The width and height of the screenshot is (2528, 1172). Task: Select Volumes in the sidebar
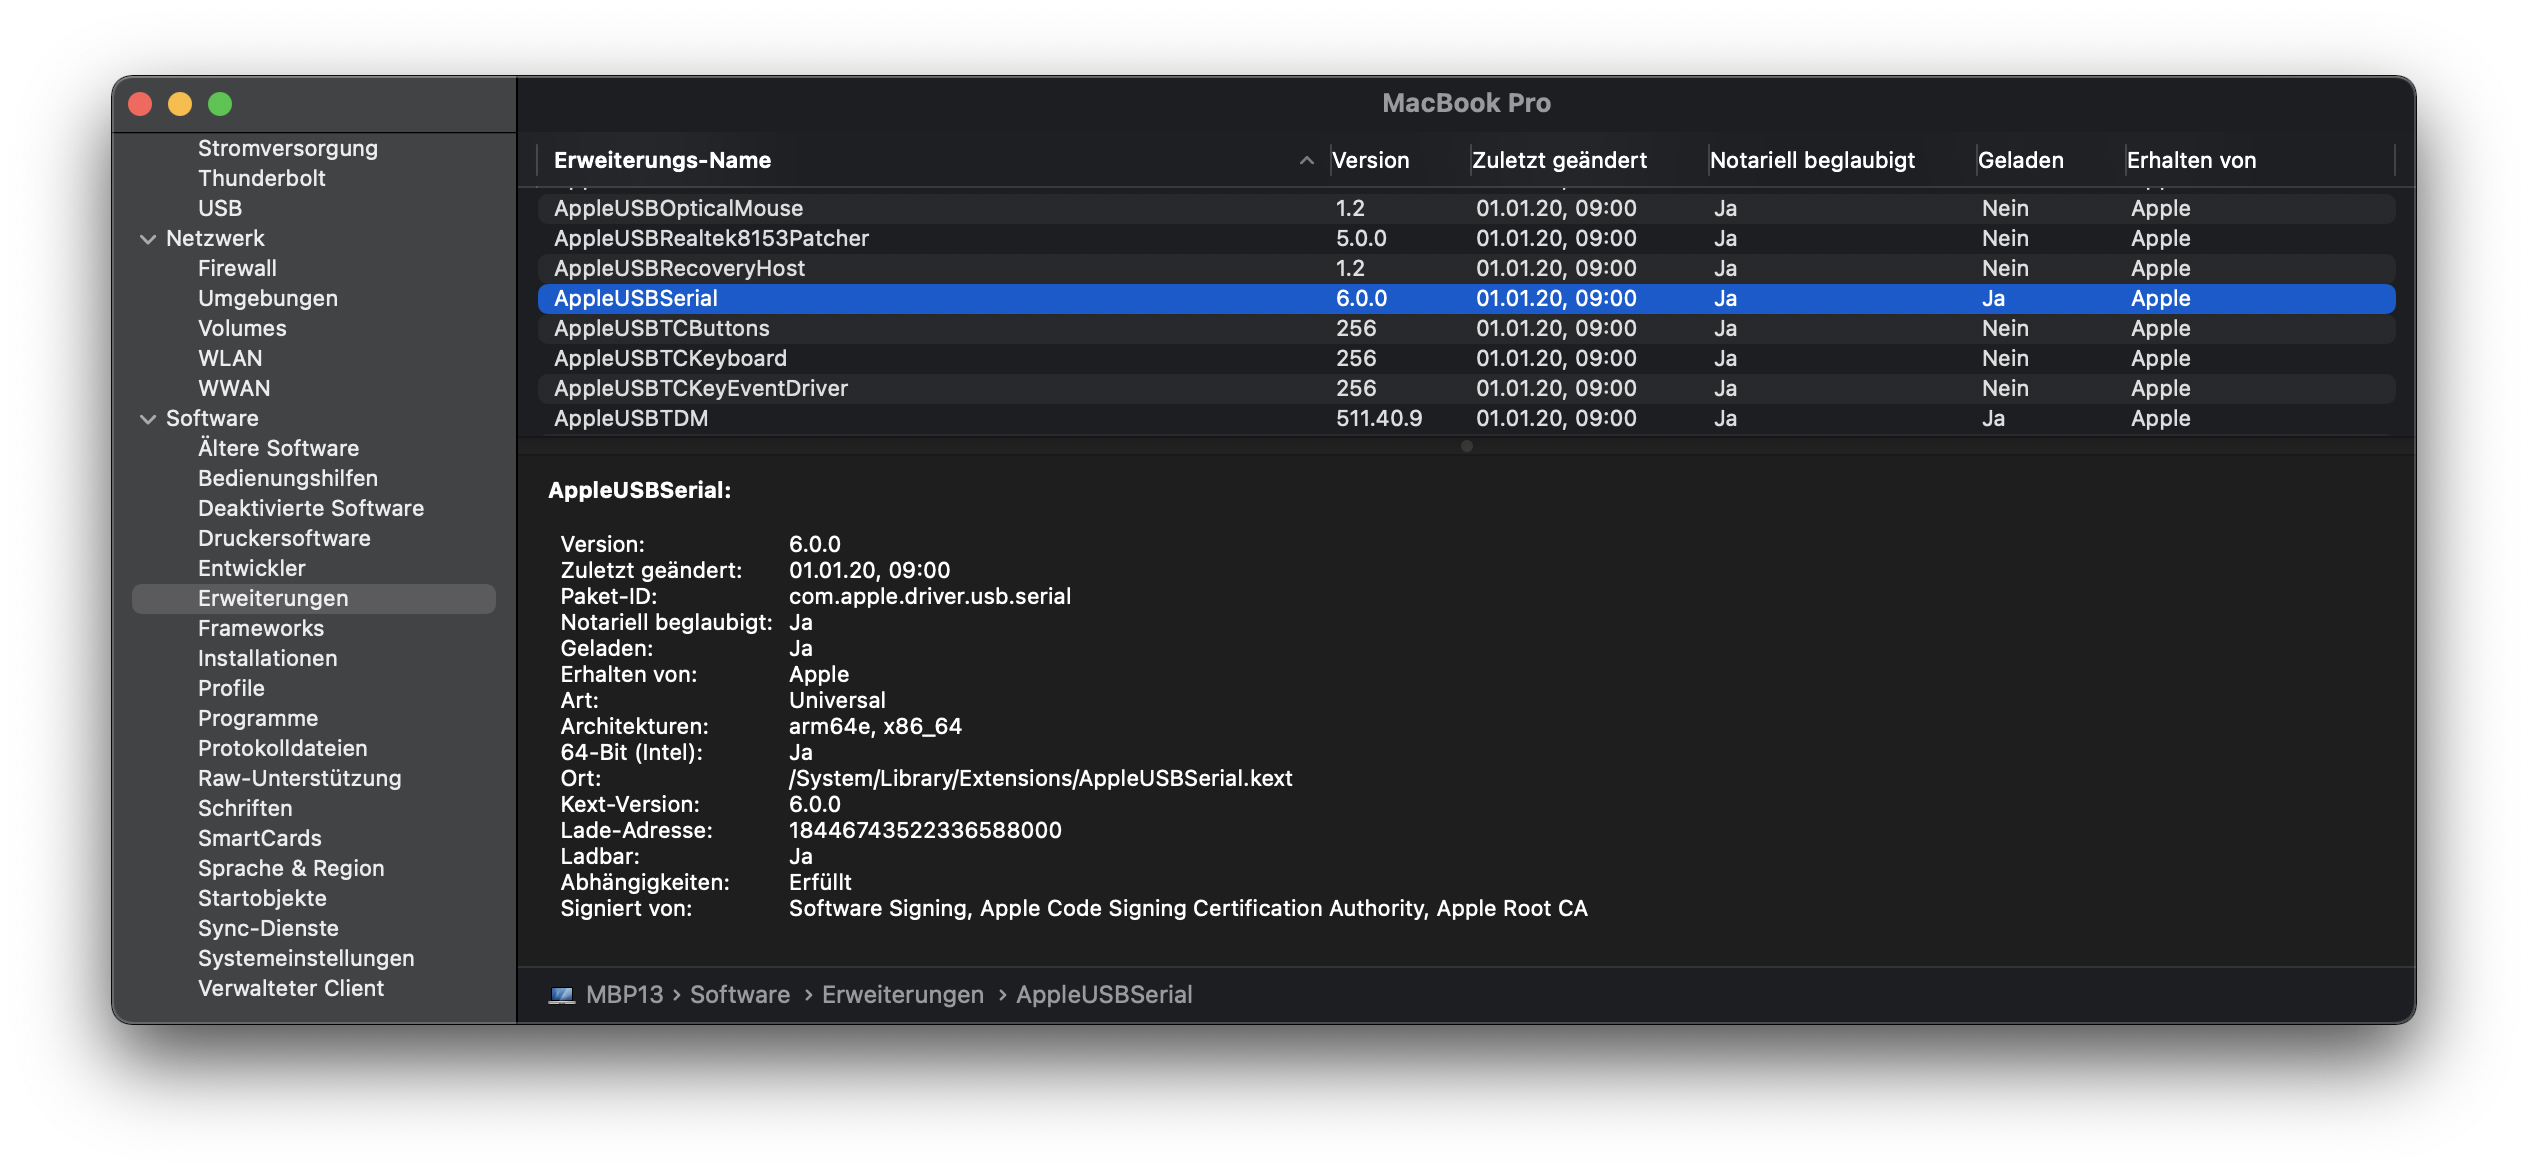[x=242, y=328]
